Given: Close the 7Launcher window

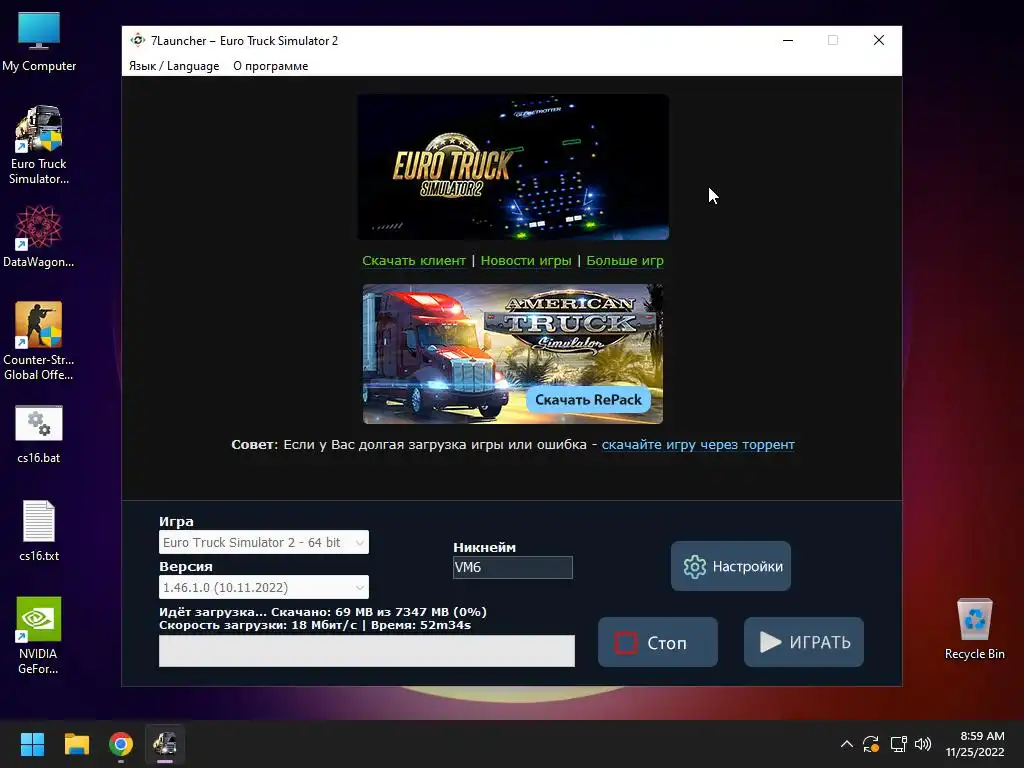Looking at the screenshot, I should click(x=879, y=40).
